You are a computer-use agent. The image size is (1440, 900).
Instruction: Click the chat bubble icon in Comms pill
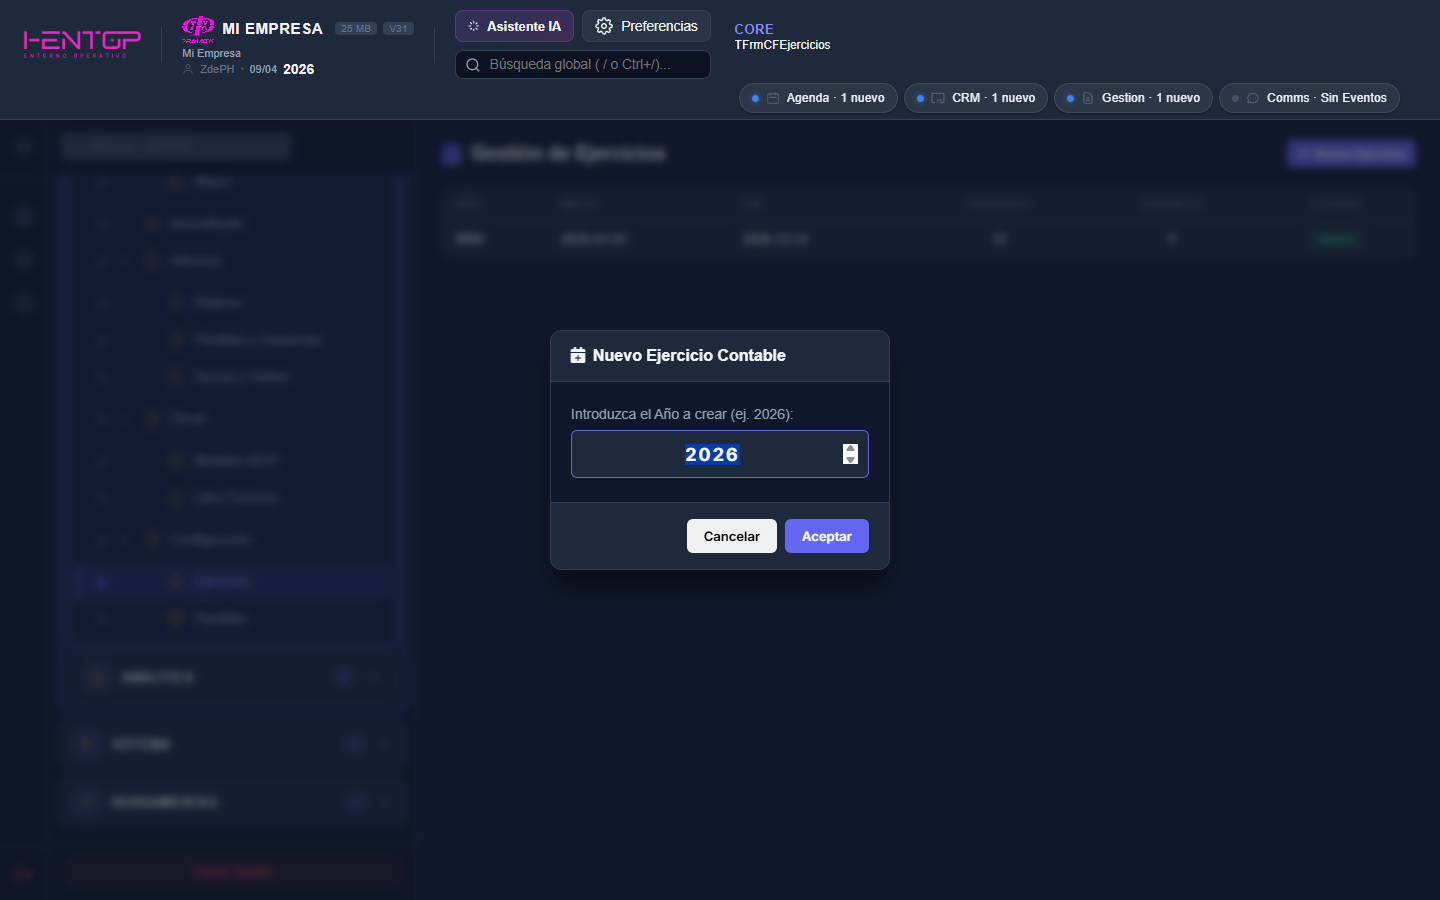pos(1253,98)
